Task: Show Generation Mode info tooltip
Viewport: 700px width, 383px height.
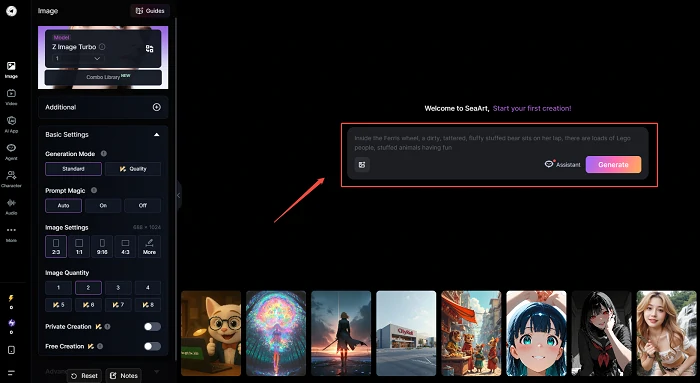Action: tap(104, 154)
